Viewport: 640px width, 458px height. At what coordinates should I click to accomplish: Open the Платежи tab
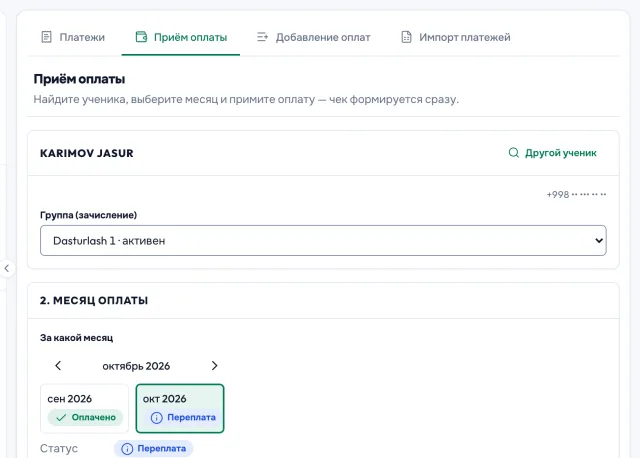(x=73, y=37)
